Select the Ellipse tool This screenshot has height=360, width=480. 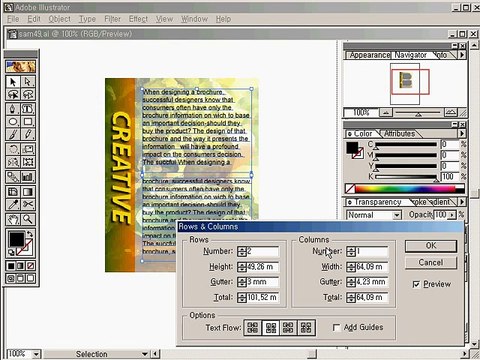(x=13, y=122)
